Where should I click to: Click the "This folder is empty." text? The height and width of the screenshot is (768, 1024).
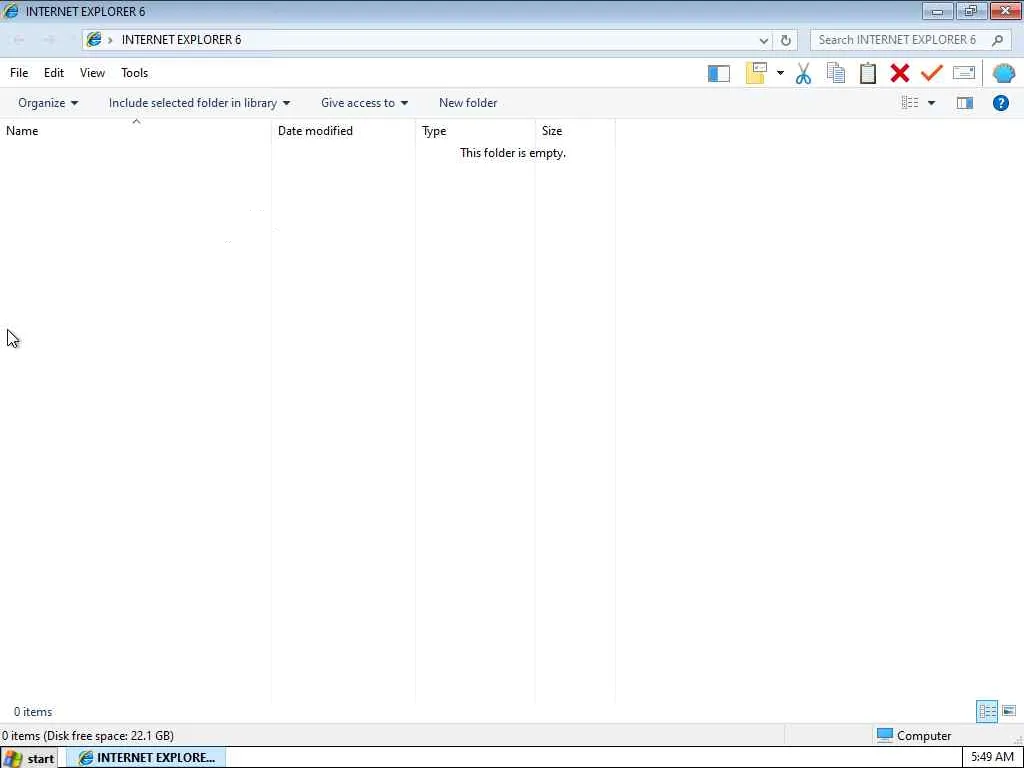[x=513, y=153]
